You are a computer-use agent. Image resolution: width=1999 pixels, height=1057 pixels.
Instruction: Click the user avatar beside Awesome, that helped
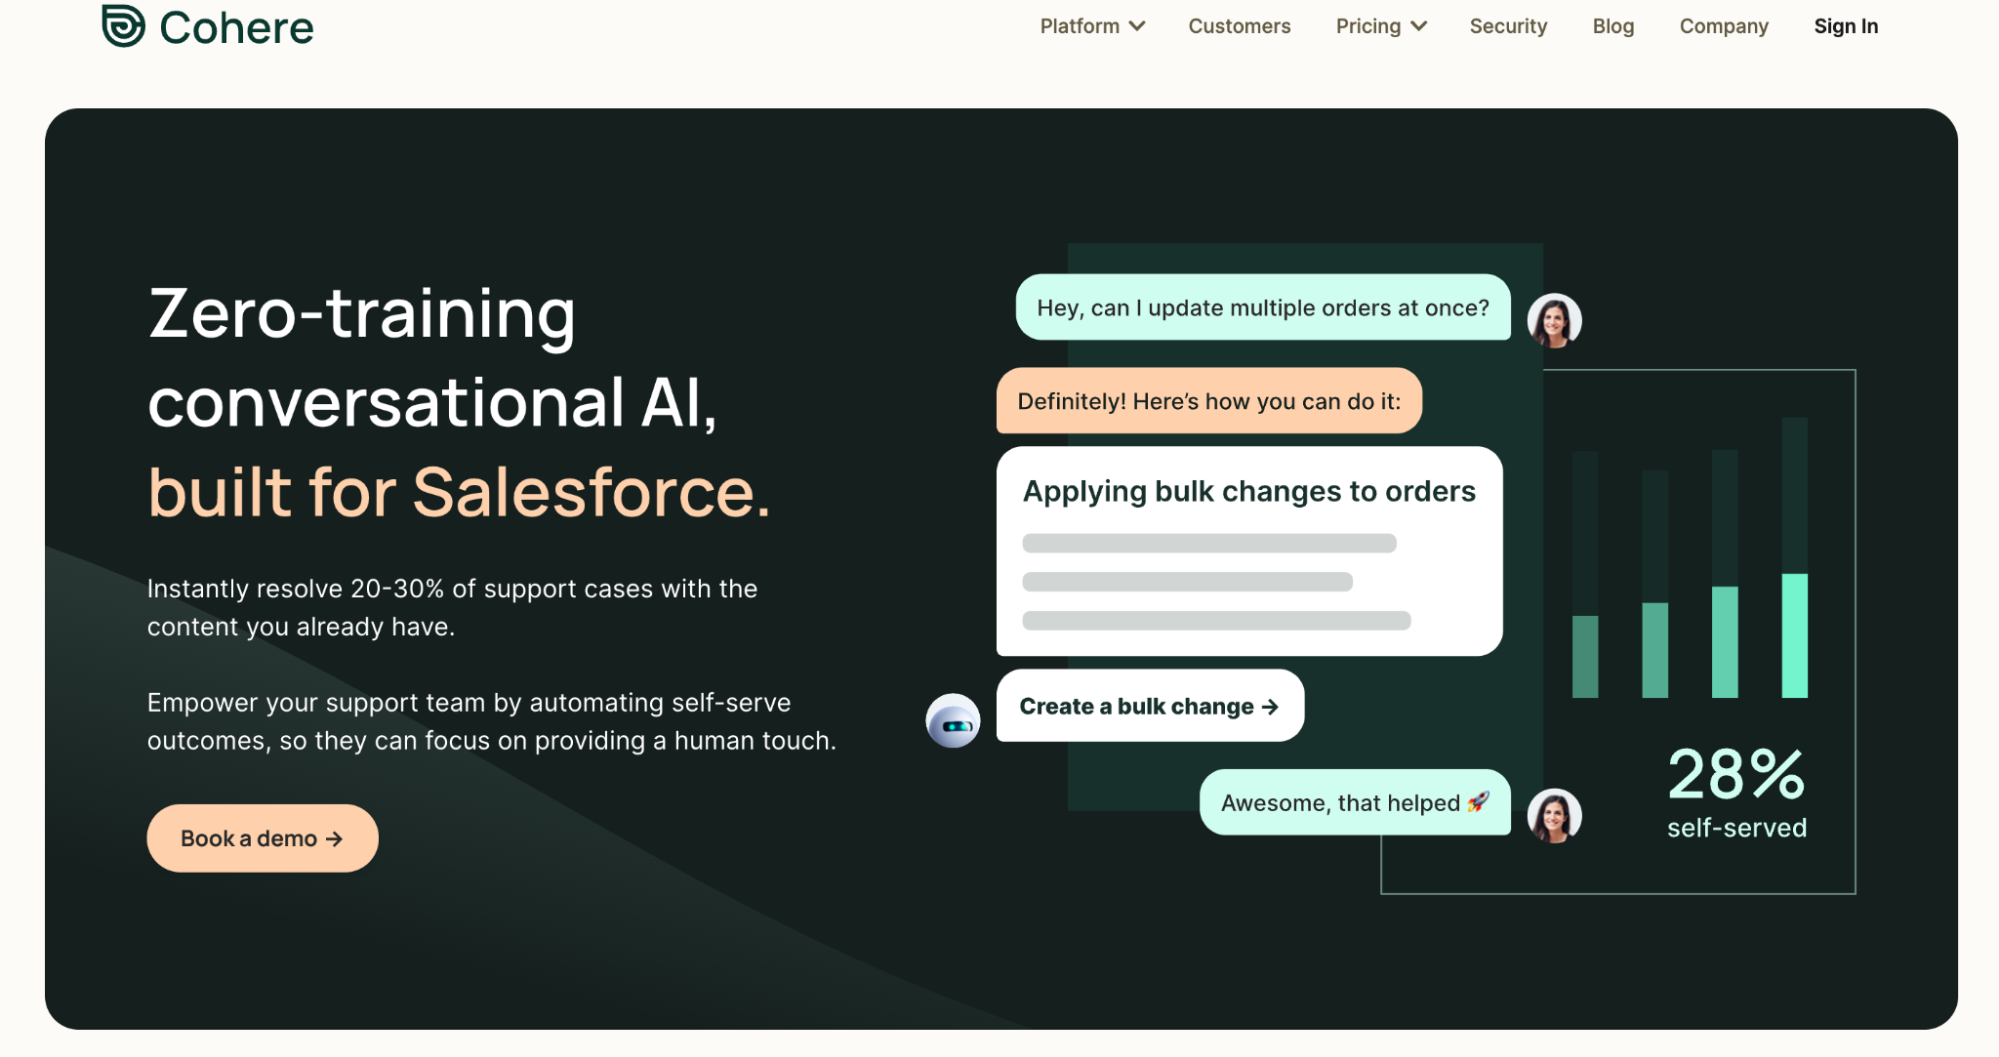(x=1554, y=815)
